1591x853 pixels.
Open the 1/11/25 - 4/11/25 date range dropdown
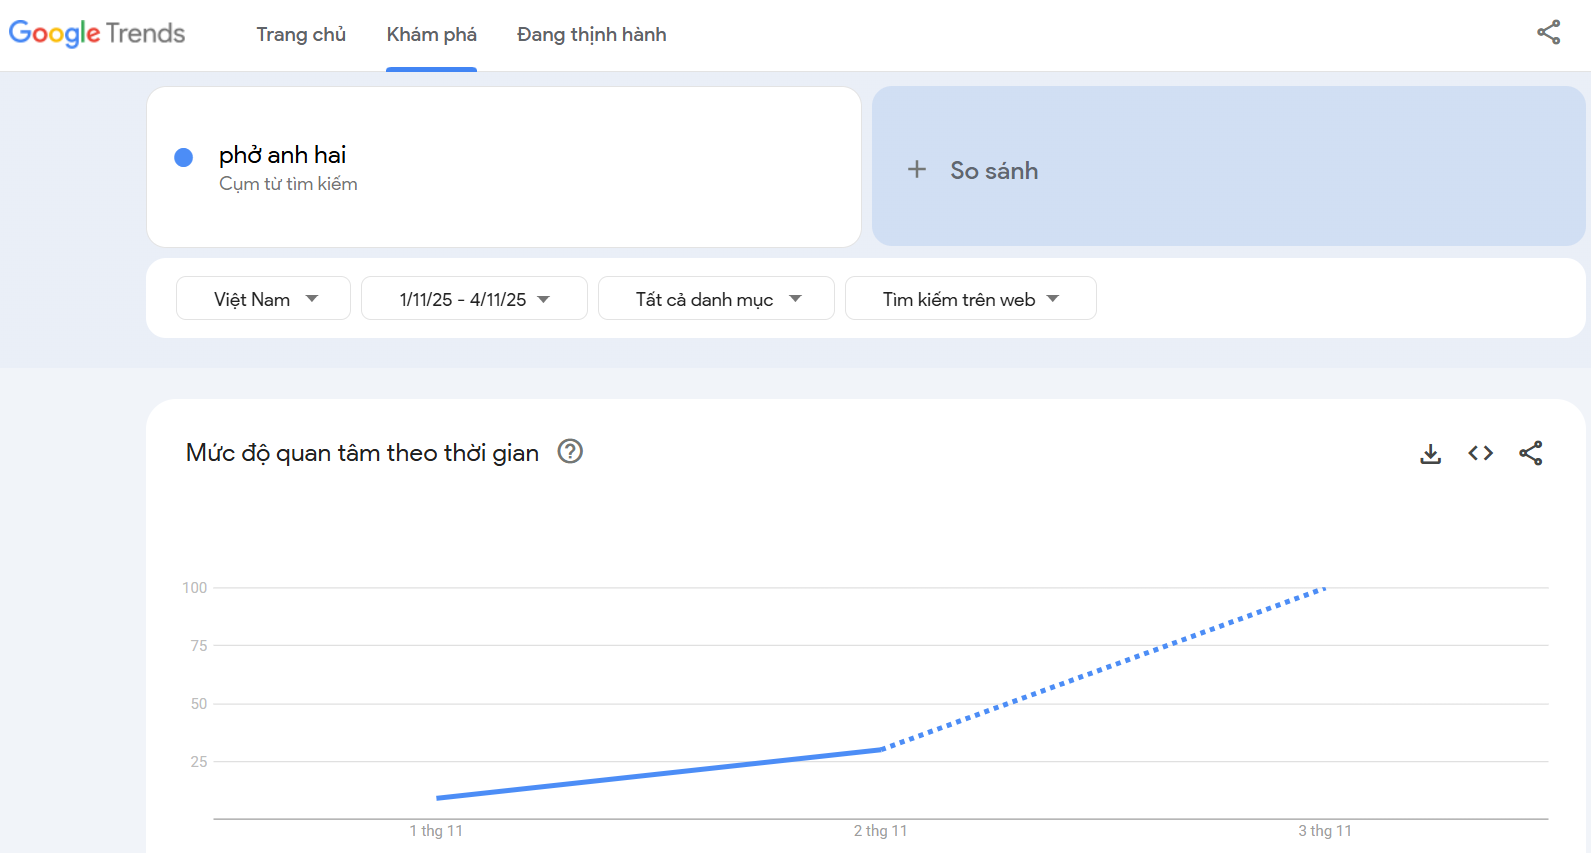click(474, 299)
